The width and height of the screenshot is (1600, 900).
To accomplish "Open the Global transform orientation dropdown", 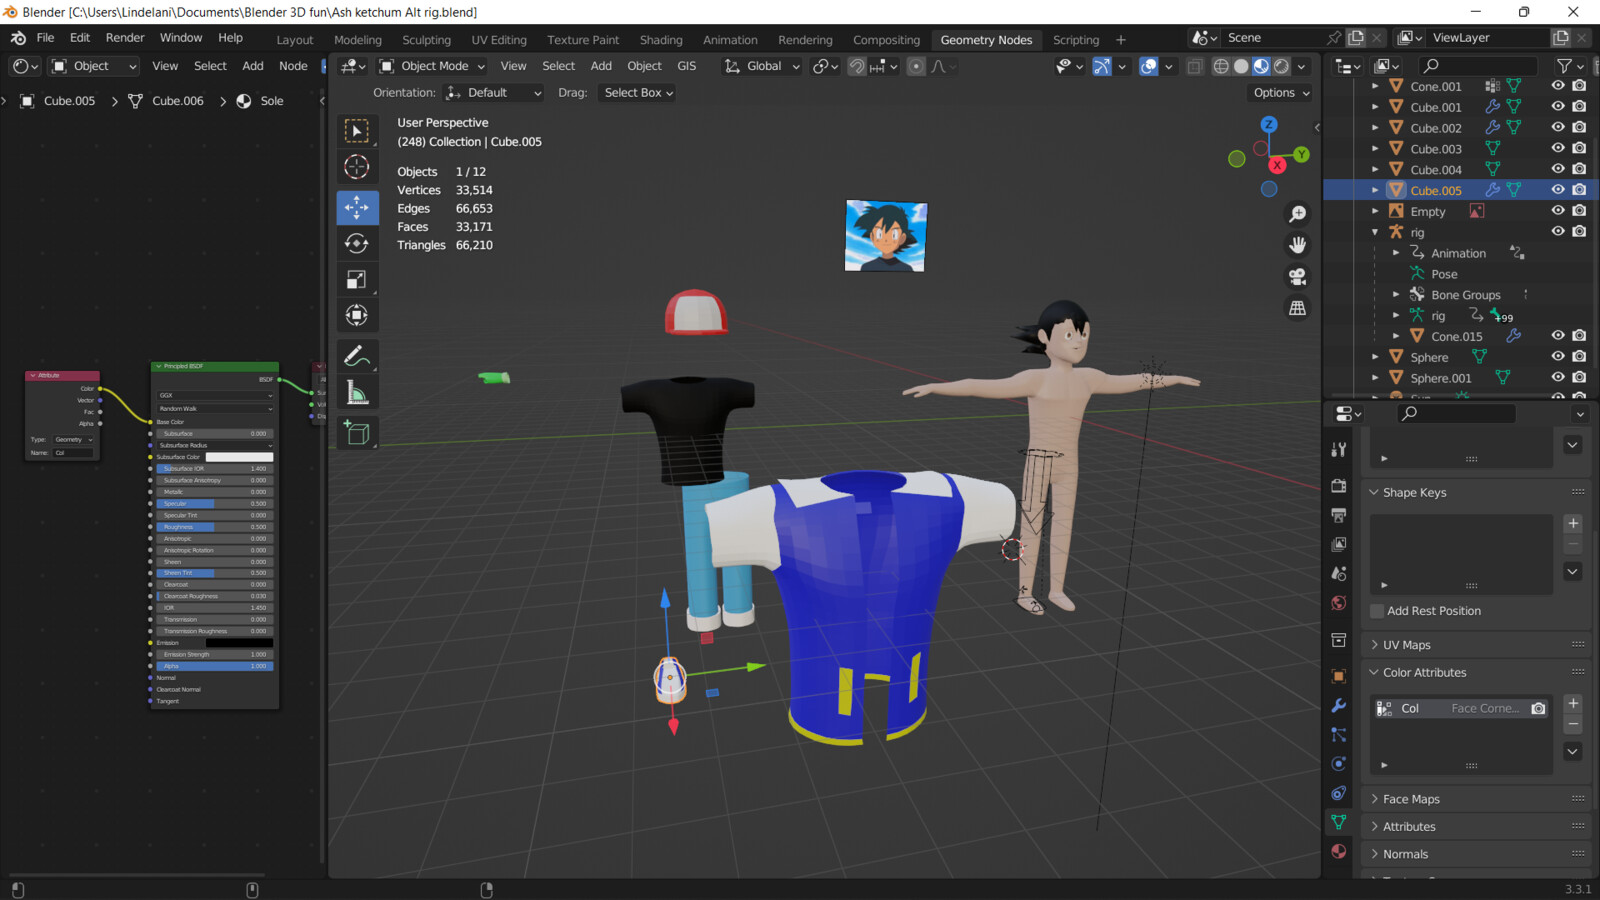I will [762, 66].
